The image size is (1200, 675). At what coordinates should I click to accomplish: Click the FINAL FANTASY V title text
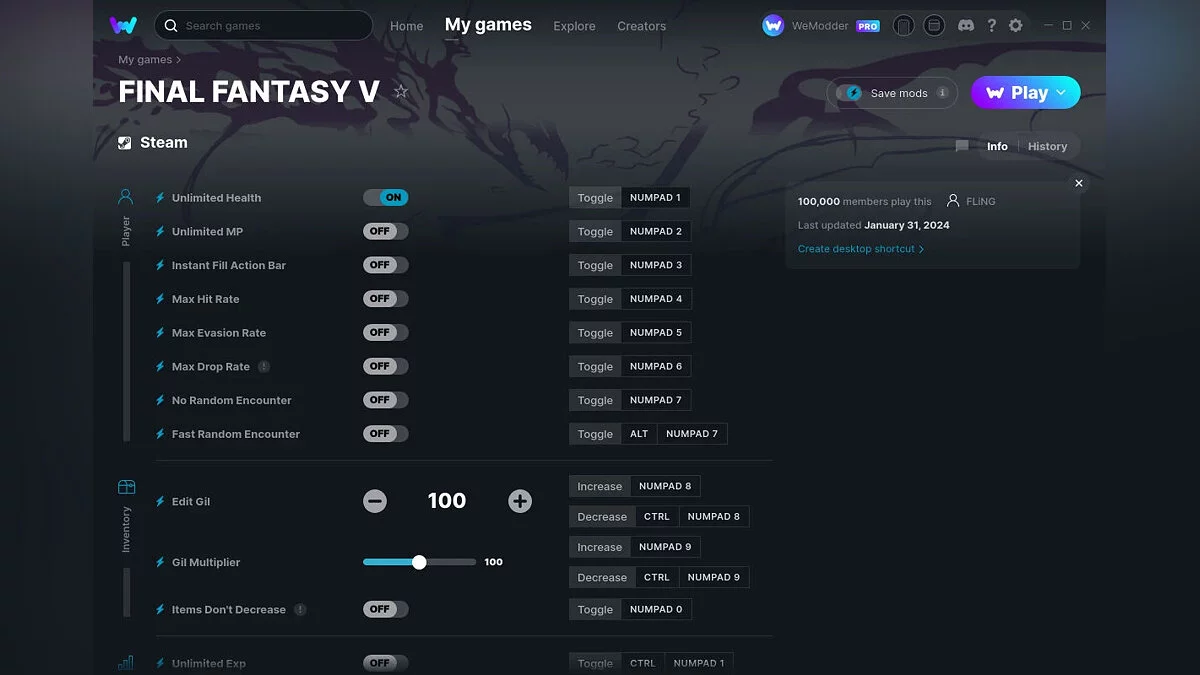point(249,92)
